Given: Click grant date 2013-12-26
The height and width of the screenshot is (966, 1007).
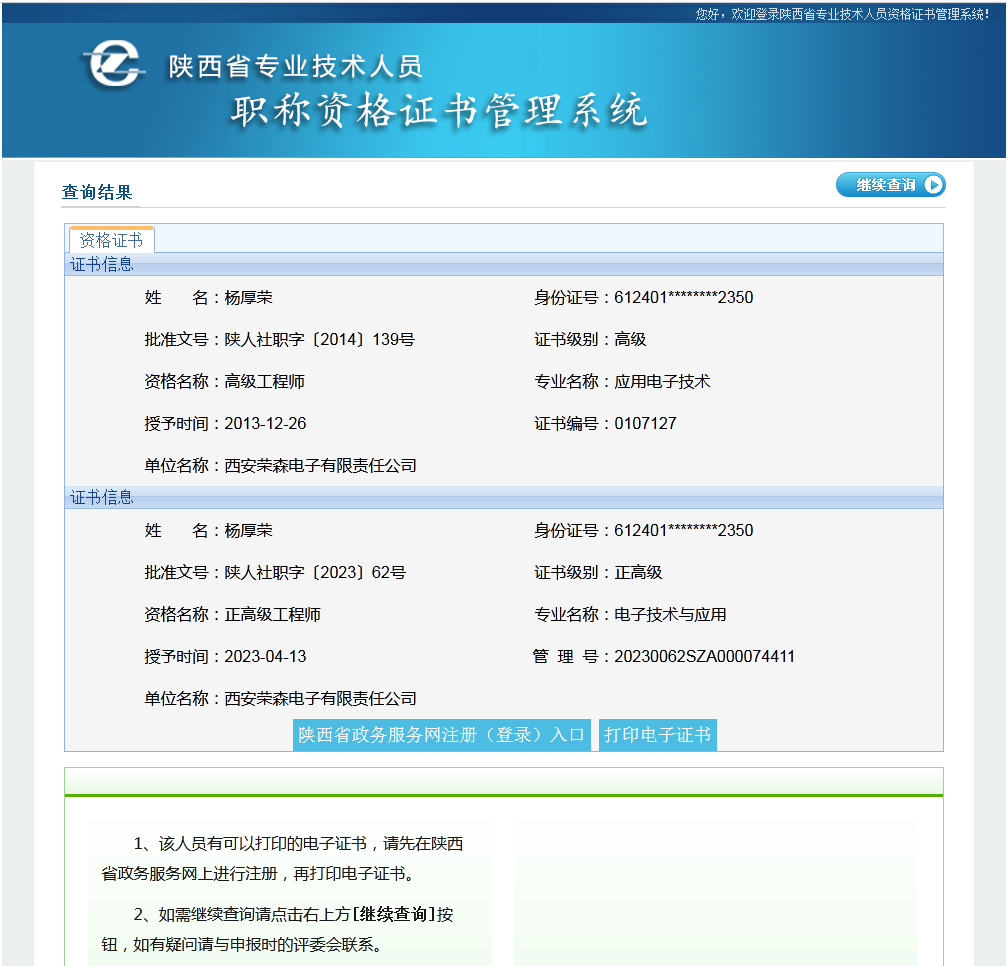Looking at the screenshot, I should pyautogui.click(x=265, y=423).
